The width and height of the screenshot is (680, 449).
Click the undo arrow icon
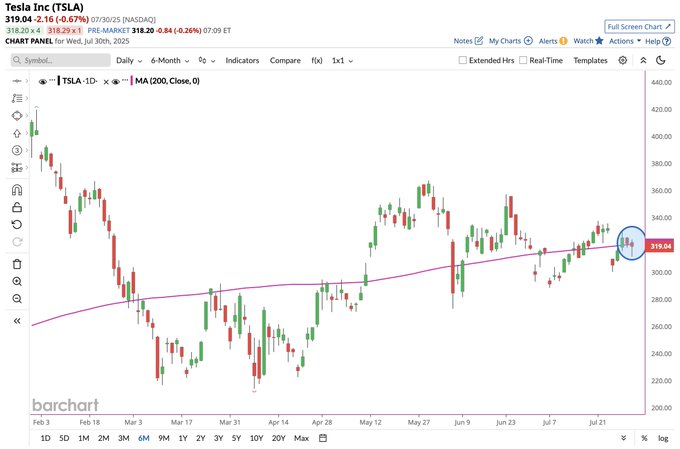(x=17, y=225)
